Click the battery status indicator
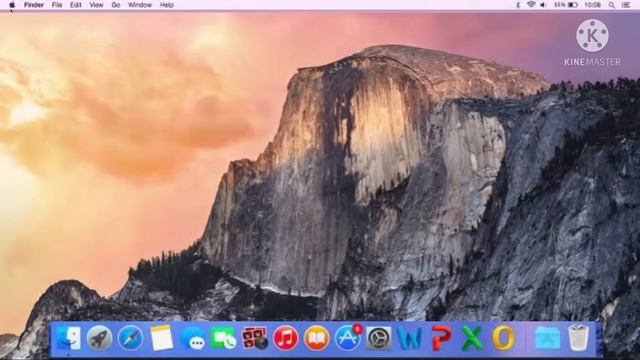 click(566, 5)
